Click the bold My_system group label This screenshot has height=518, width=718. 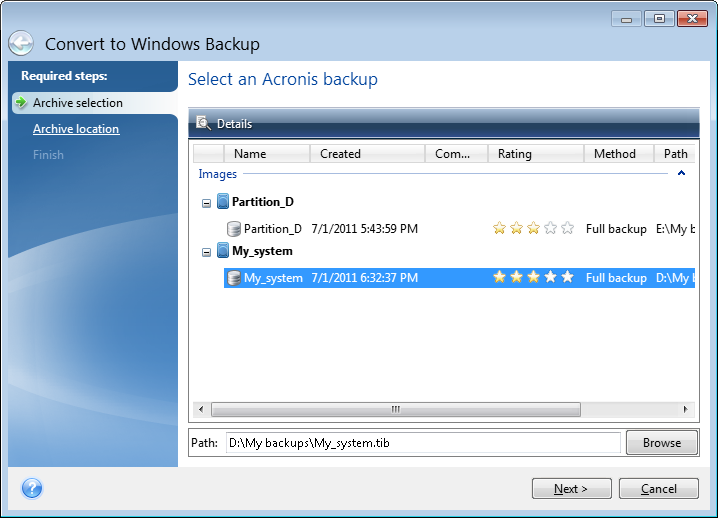click(x=262, y=251)
